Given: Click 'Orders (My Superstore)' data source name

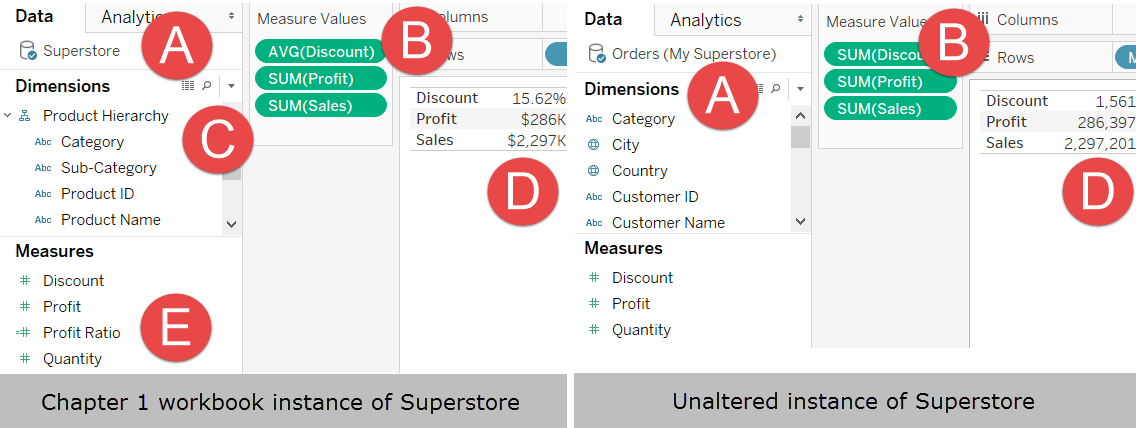Looking at the screenshot, I should tap(694, 54).
